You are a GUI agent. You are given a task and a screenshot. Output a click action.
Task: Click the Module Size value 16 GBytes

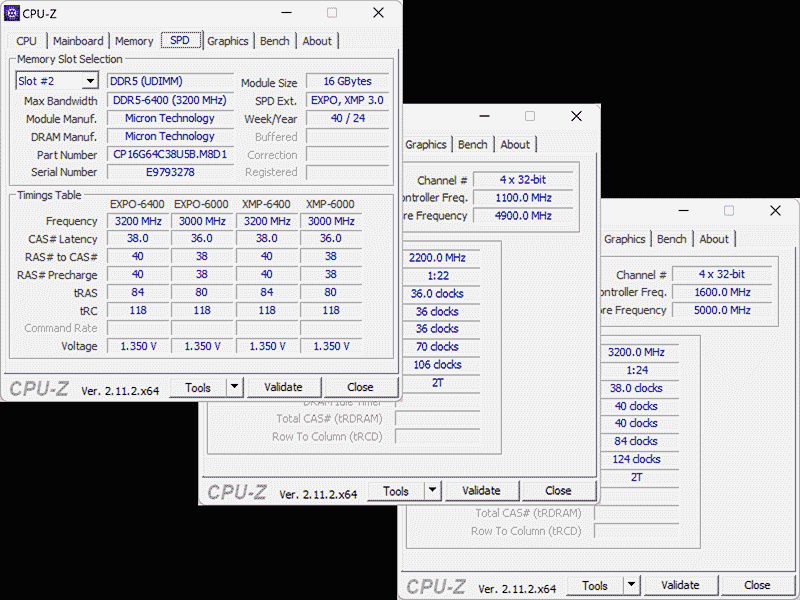click(x=347, y=81)
